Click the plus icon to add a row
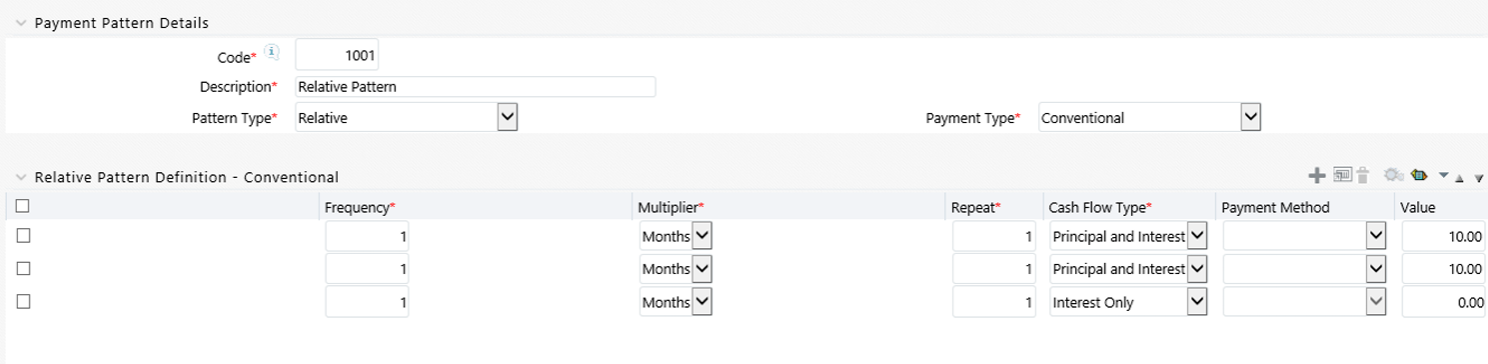The image size is (1488, 364). [x=1317, y=176]
